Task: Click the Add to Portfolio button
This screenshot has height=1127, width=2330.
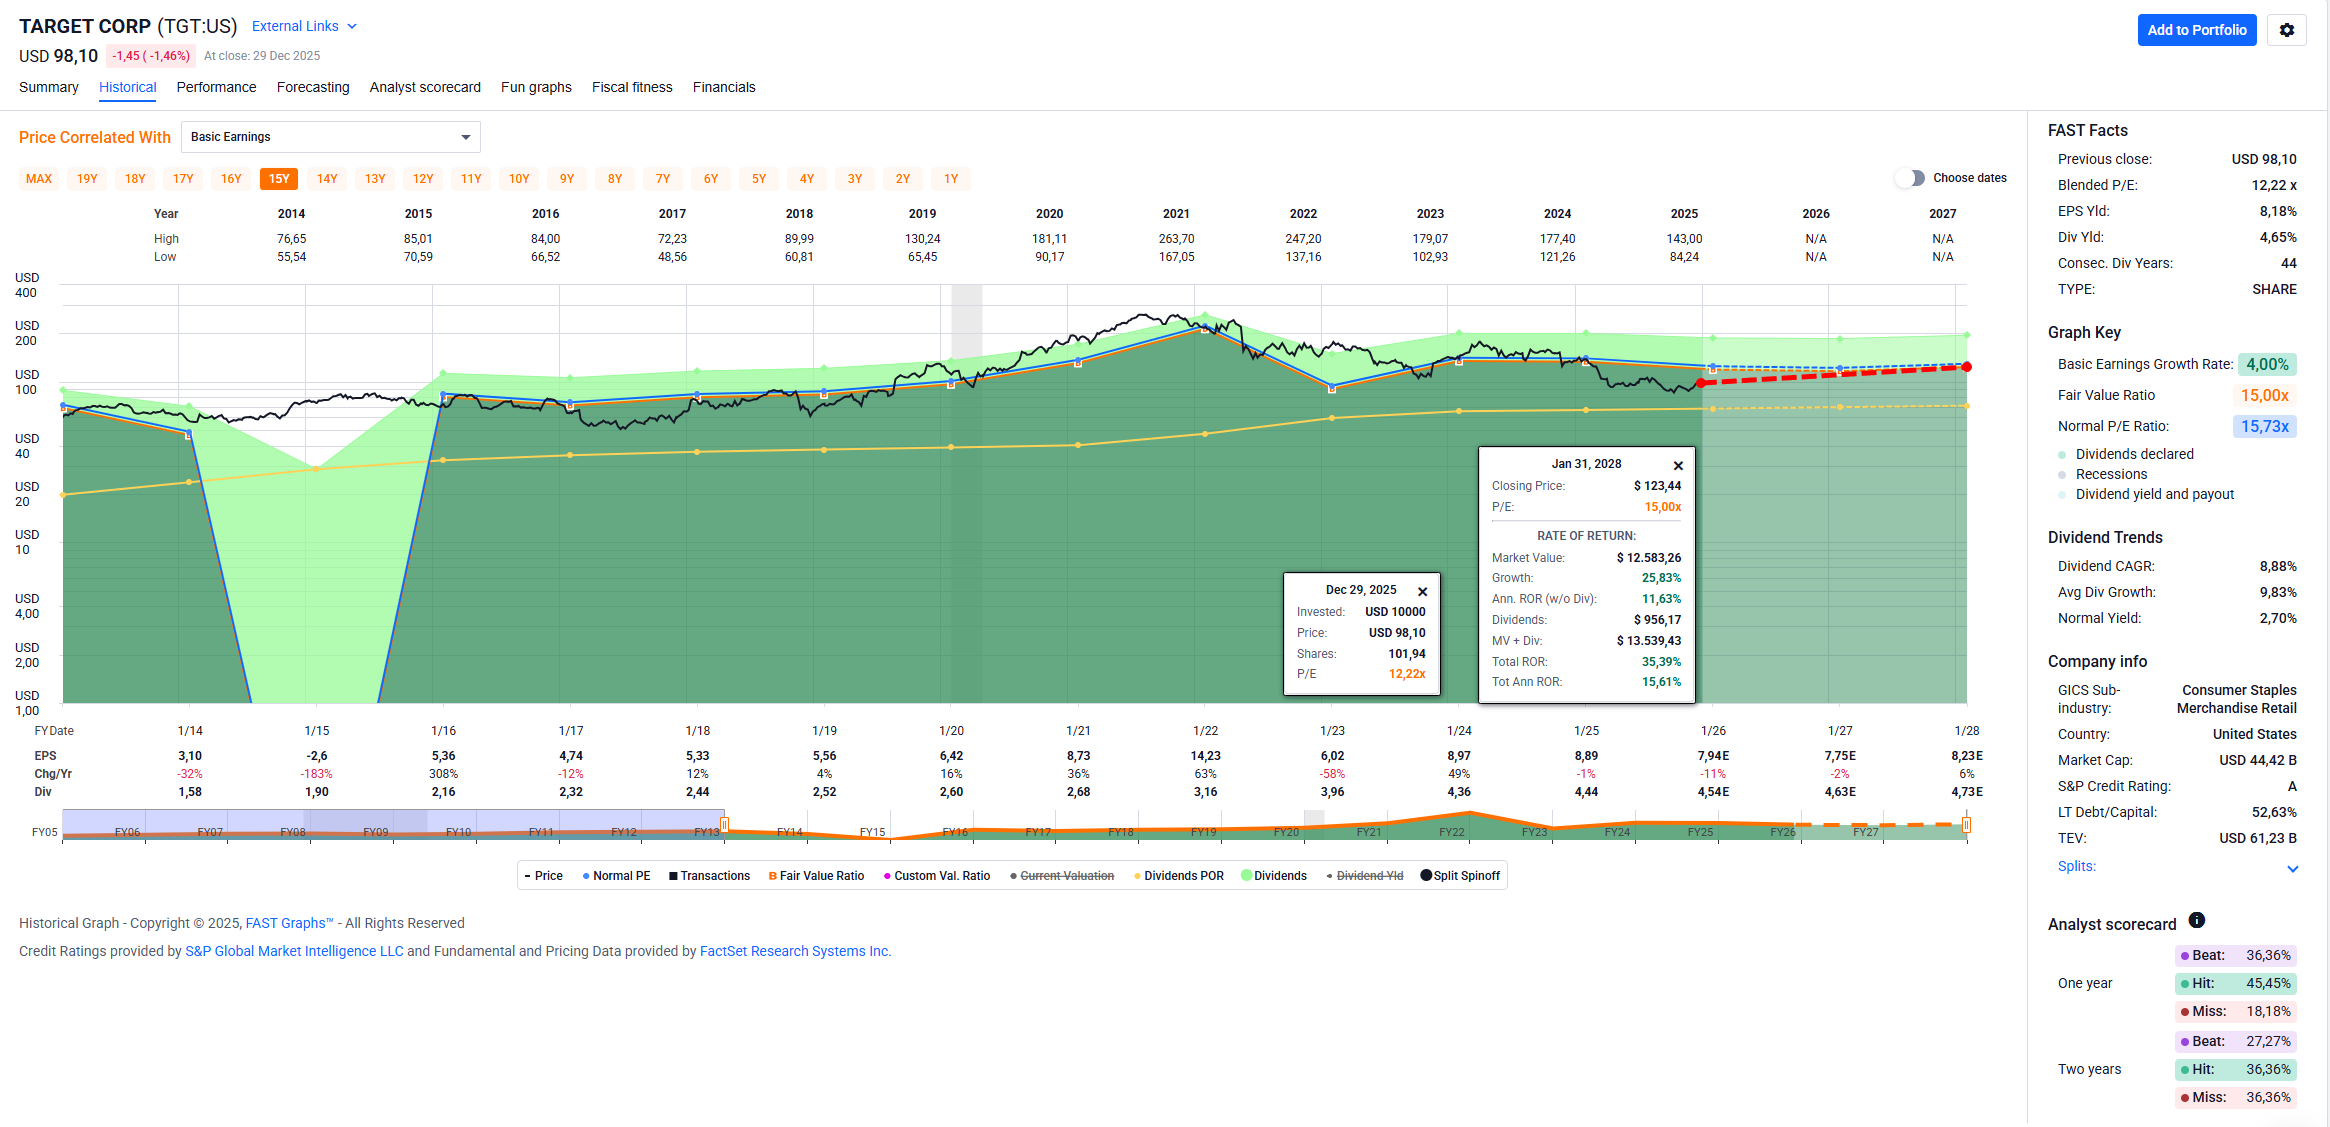Action: tap(2196, 30)
